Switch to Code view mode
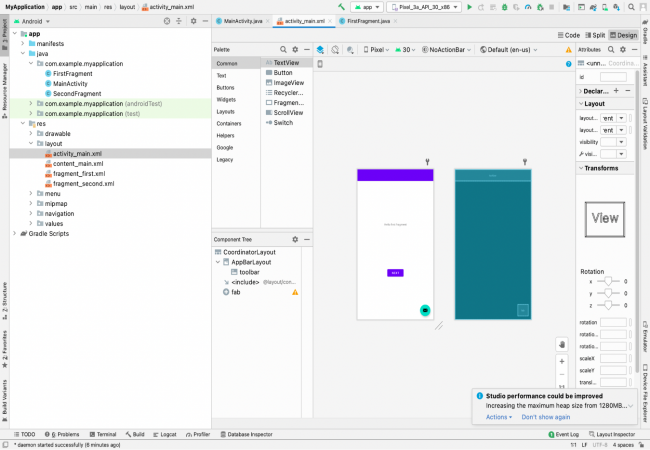650x450 pixels. (567, 35)
